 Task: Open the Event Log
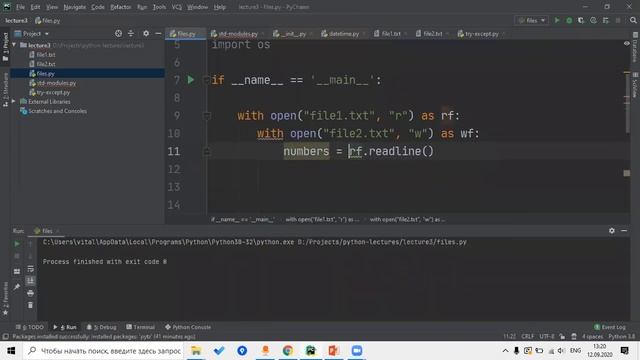click(x=610, y=327)
